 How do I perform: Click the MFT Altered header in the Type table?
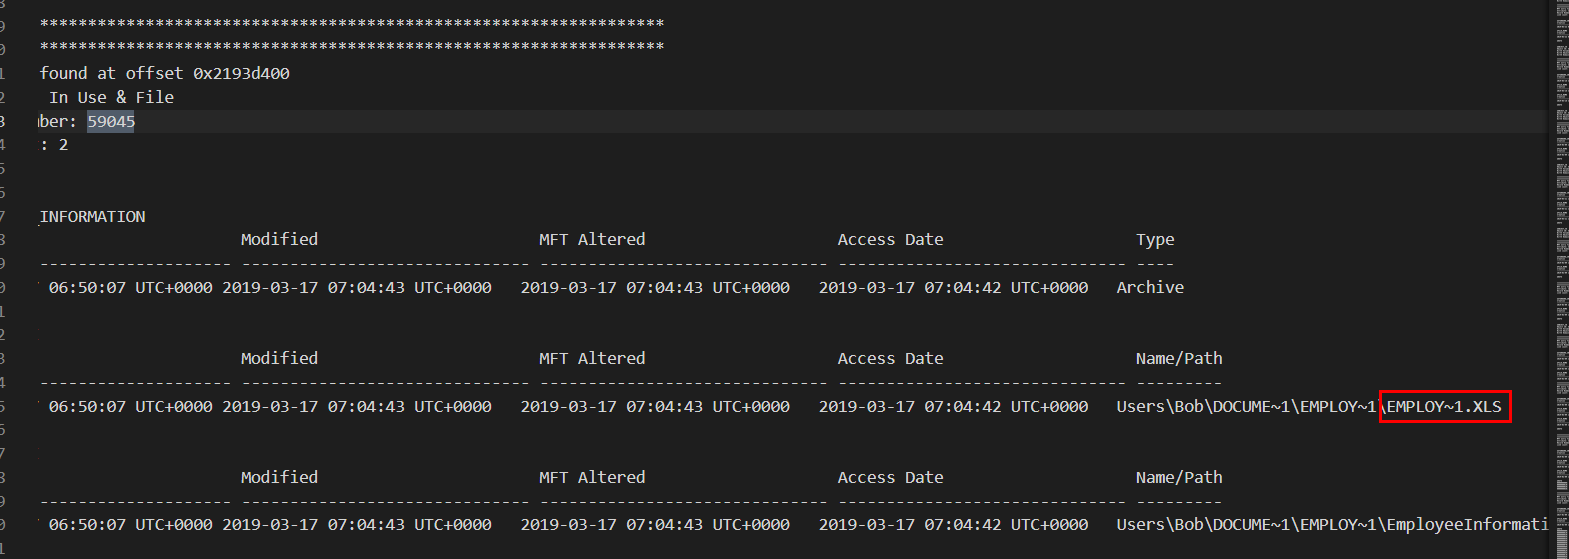pos(592,239)
